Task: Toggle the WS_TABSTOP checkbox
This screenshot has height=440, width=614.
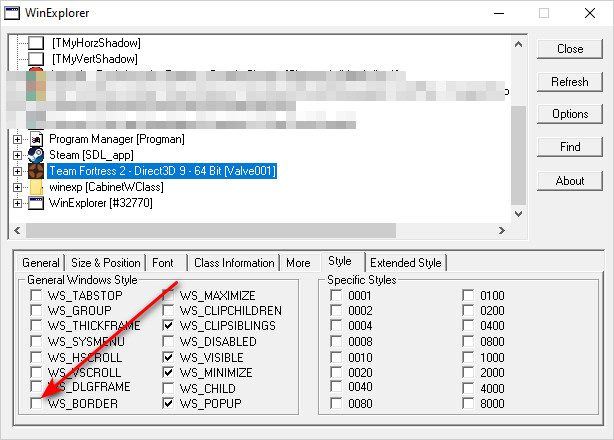Action: (36, 295)
